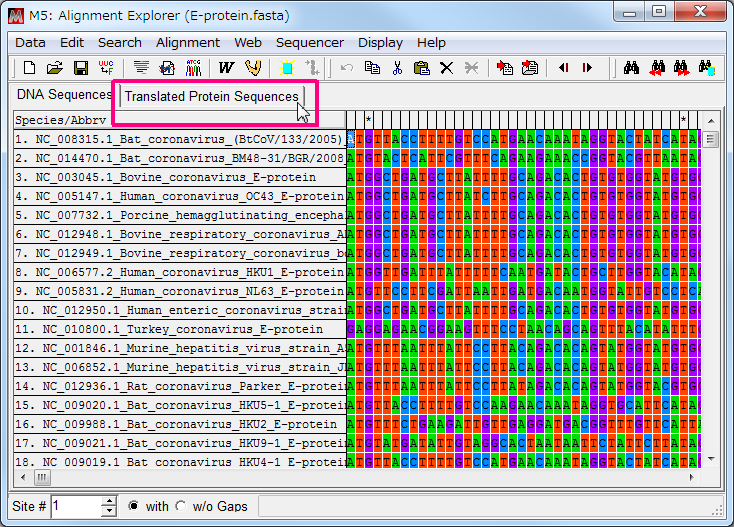Select the Human_coronavirus_OC43_E-protein sequence row
Viewport: 734px width, 527px height.
(179, 196)
